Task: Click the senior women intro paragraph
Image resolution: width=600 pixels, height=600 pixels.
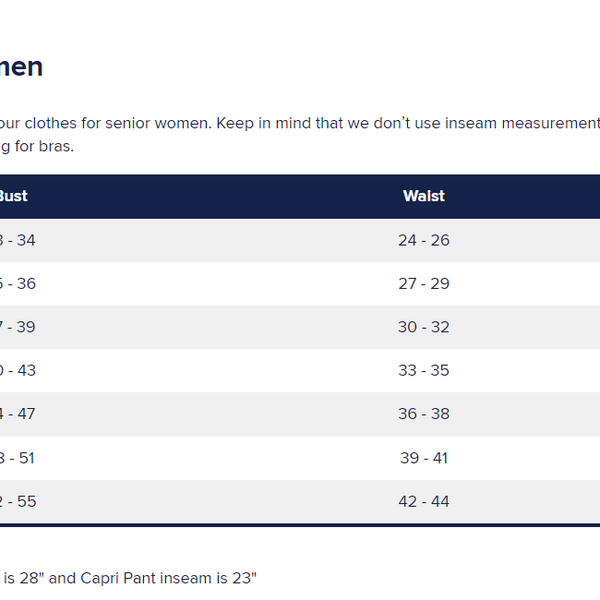Action: coord(300,123)
